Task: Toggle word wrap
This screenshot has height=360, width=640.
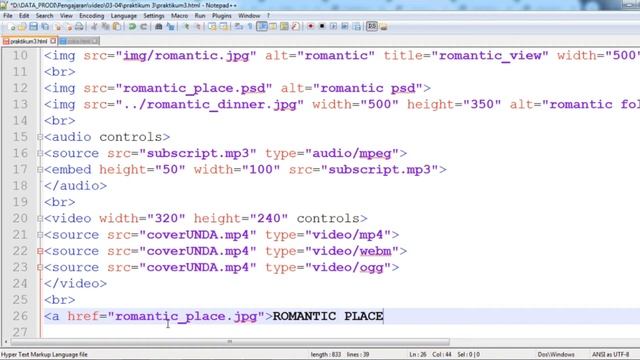Action: [238, 27]
